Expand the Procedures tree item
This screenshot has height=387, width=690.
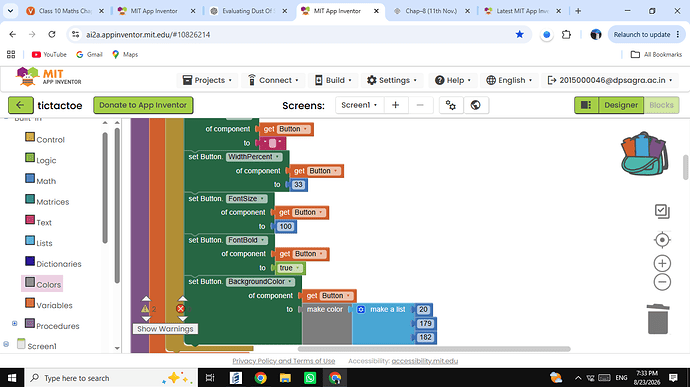15,324
